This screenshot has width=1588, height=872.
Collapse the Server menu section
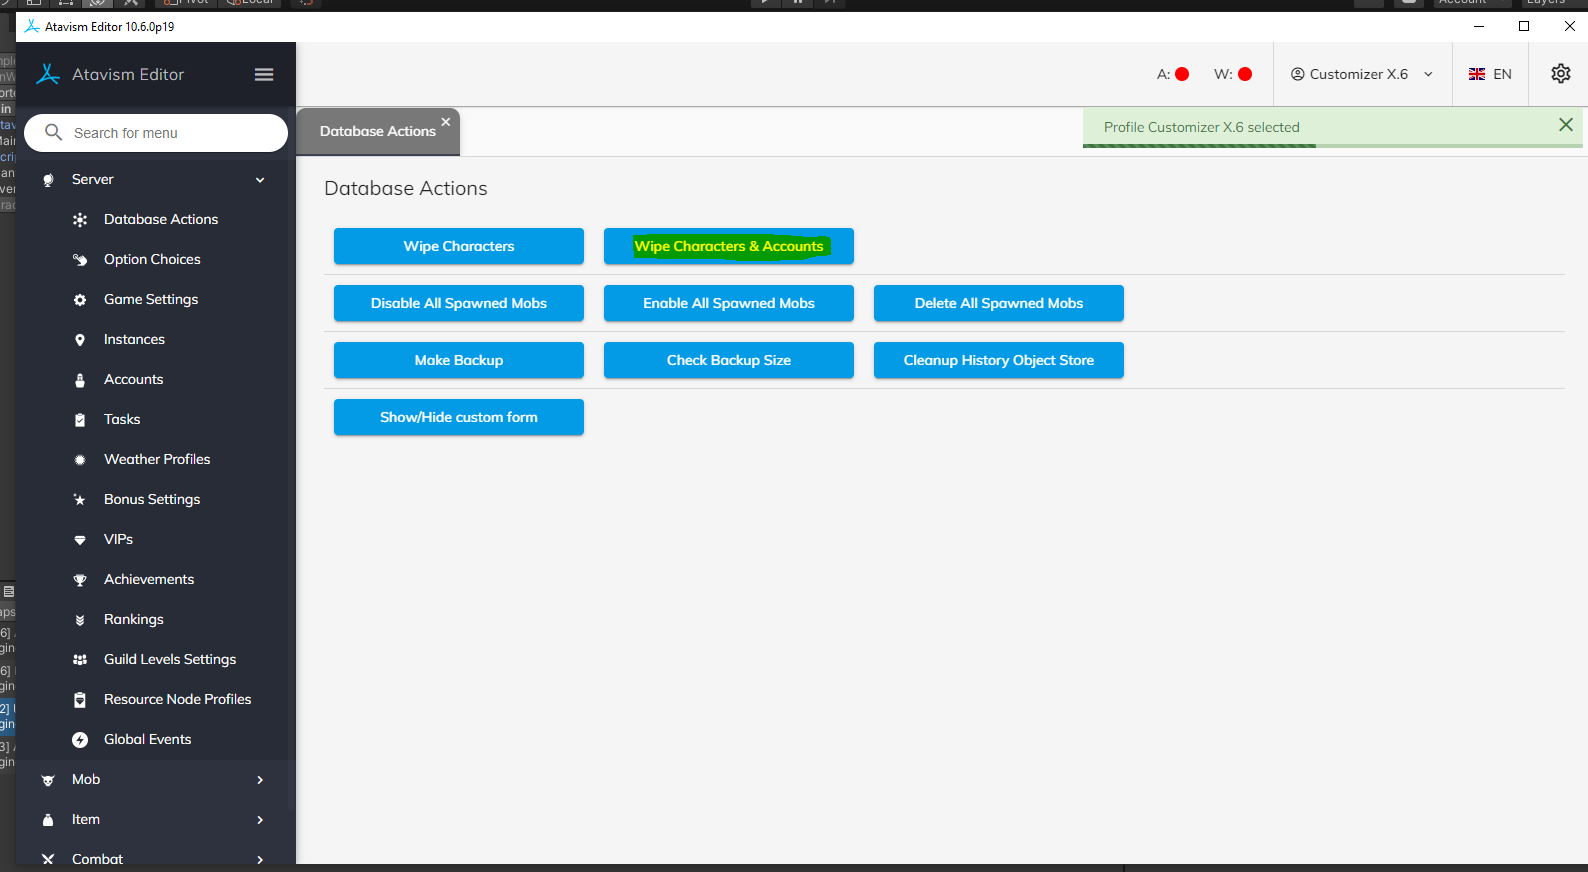coord(260,180)
